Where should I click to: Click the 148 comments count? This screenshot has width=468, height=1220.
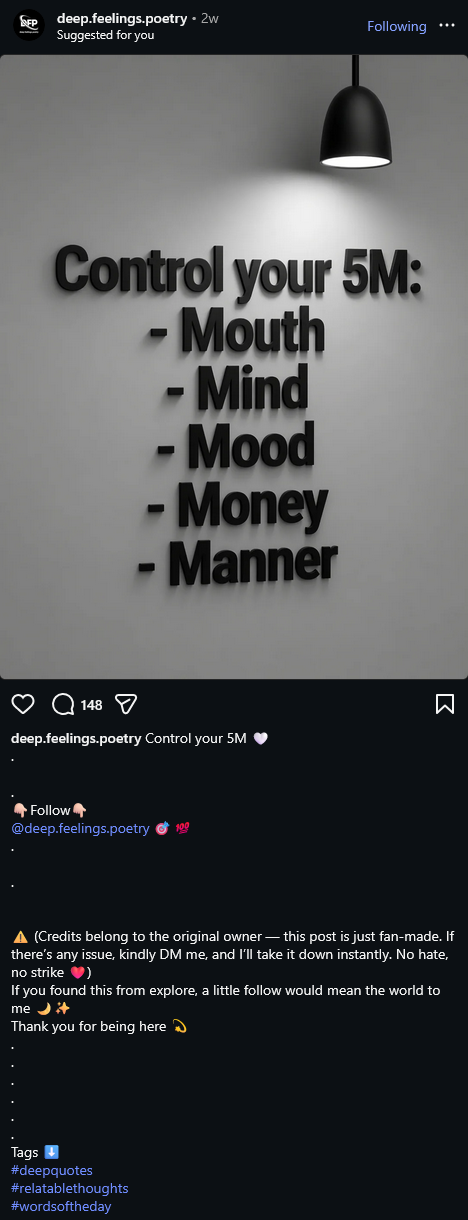click(91, 705)
